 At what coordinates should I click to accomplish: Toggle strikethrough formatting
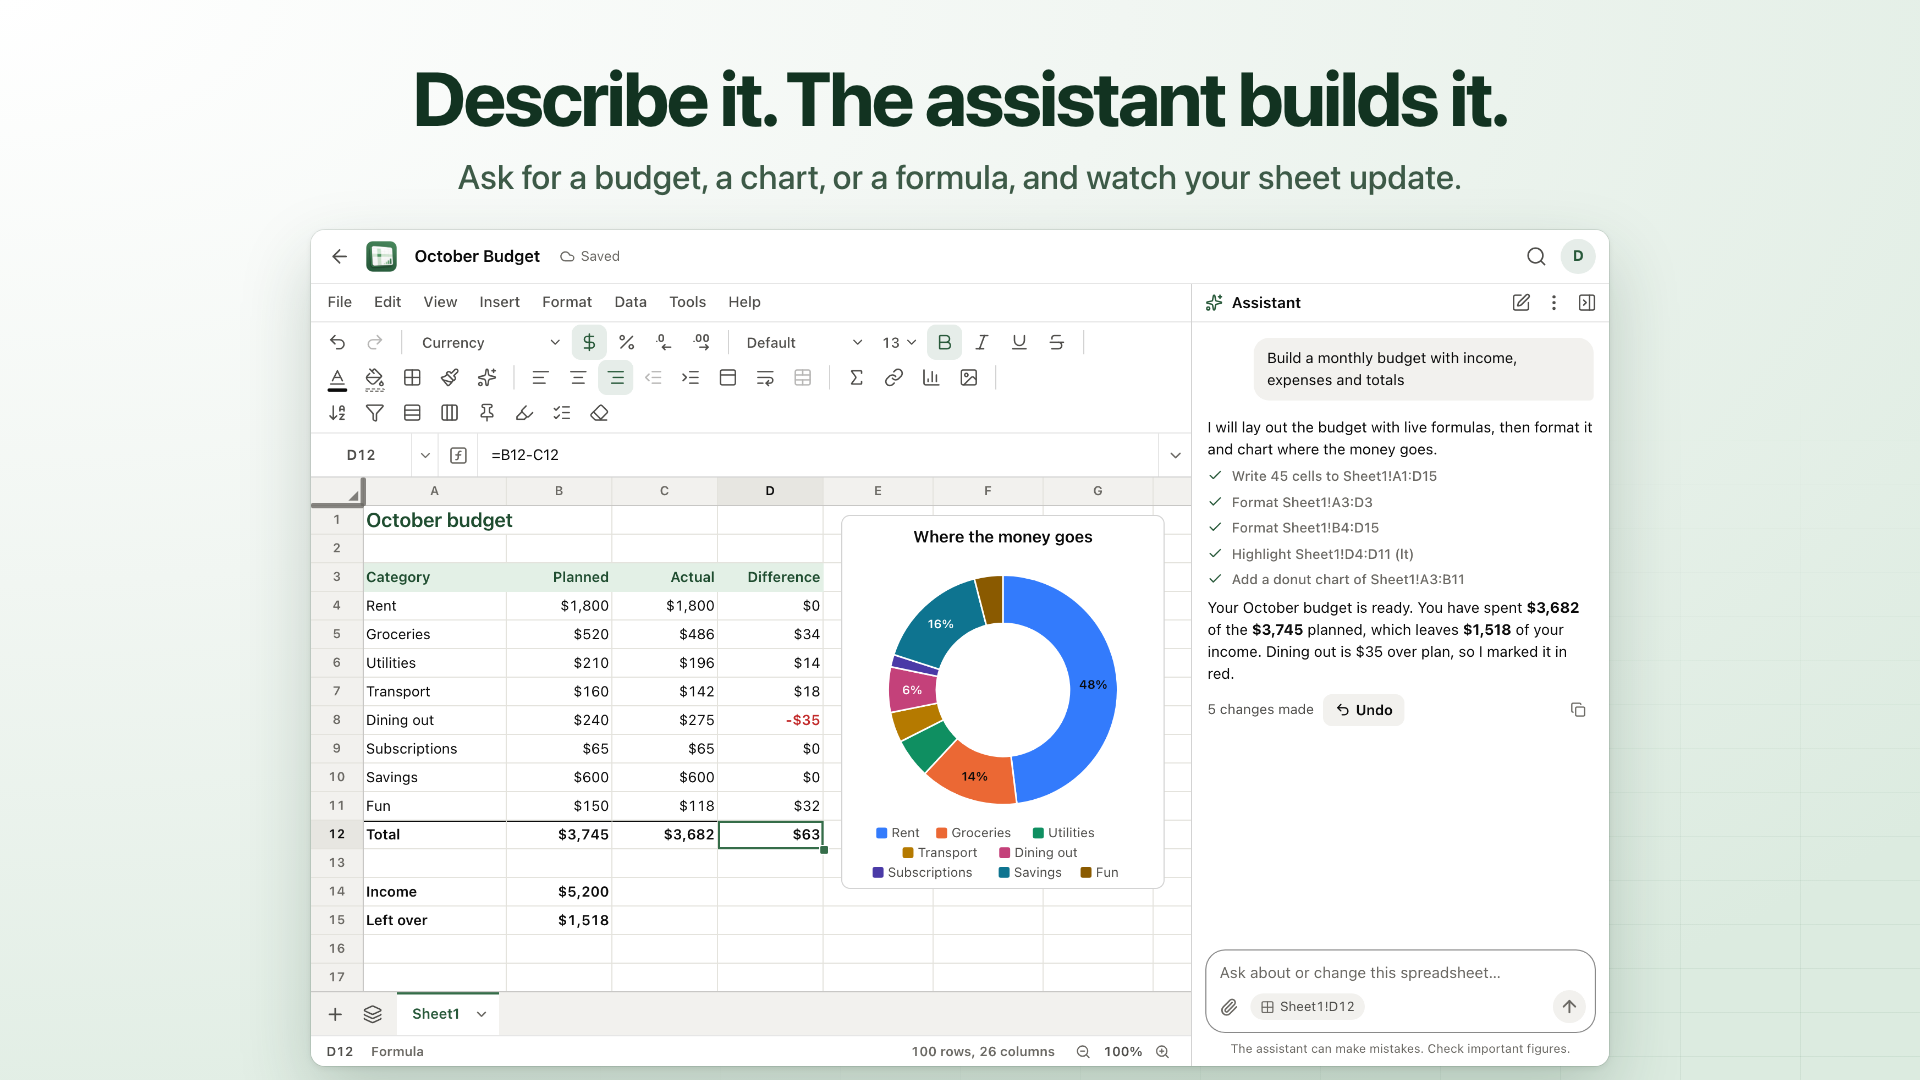[x=1057, y=342]
